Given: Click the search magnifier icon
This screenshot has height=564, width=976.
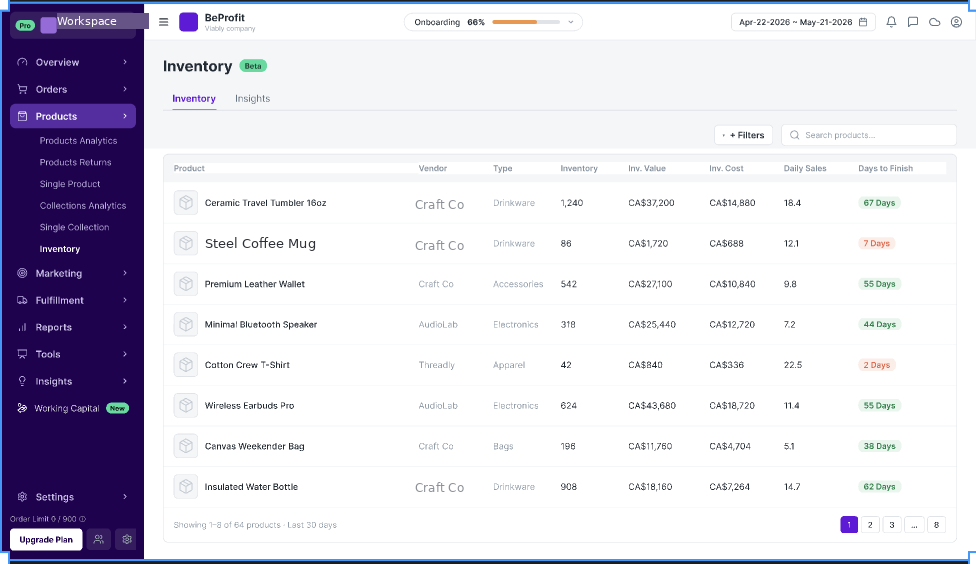Looking at the screenshot, I should point(794,135).
